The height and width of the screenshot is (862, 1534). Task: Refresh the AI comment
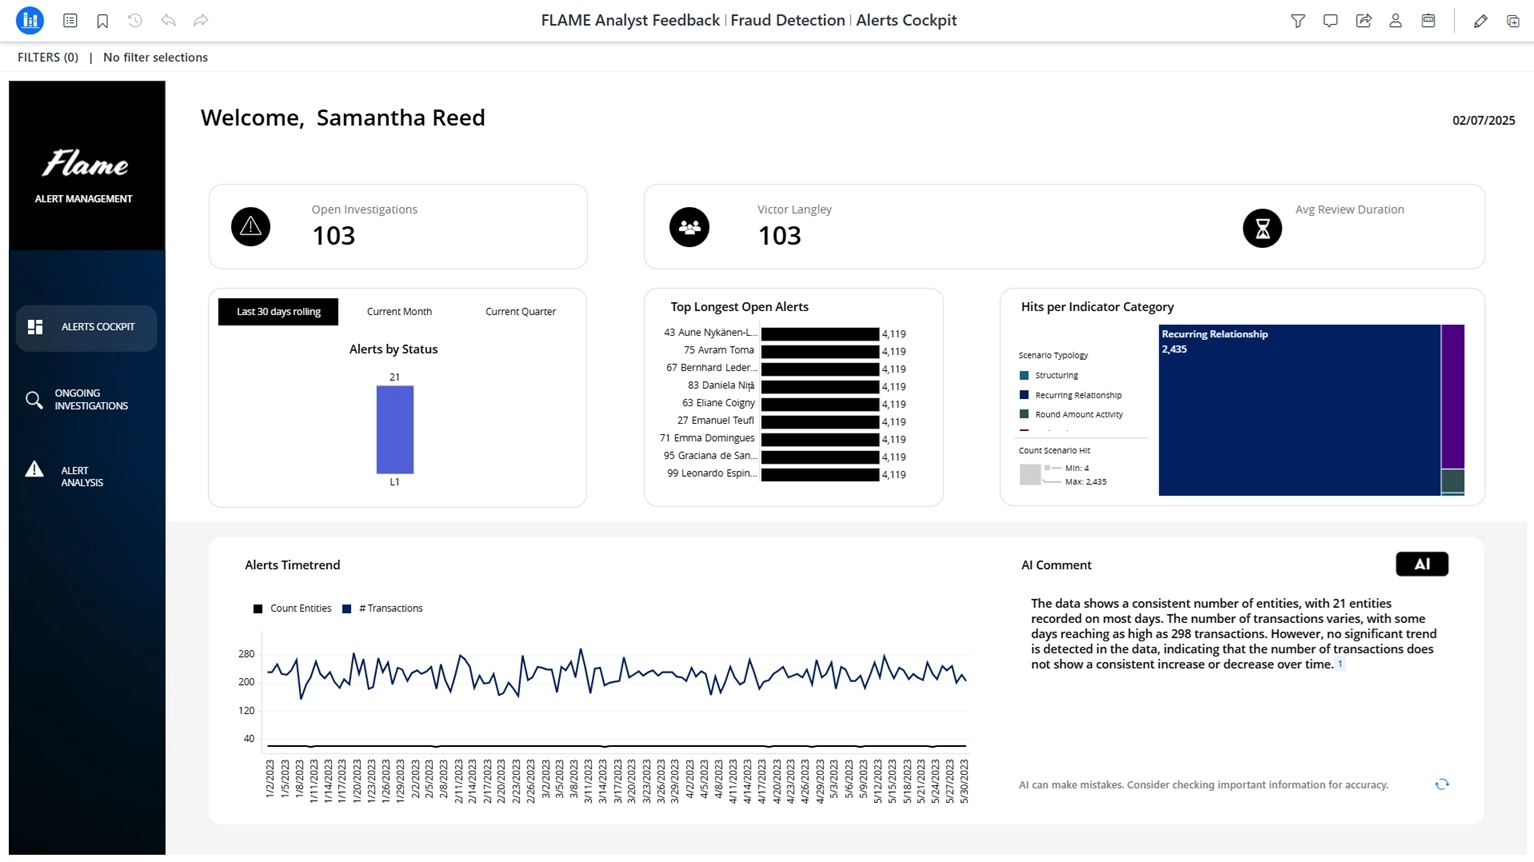(x=1441, y=784)
